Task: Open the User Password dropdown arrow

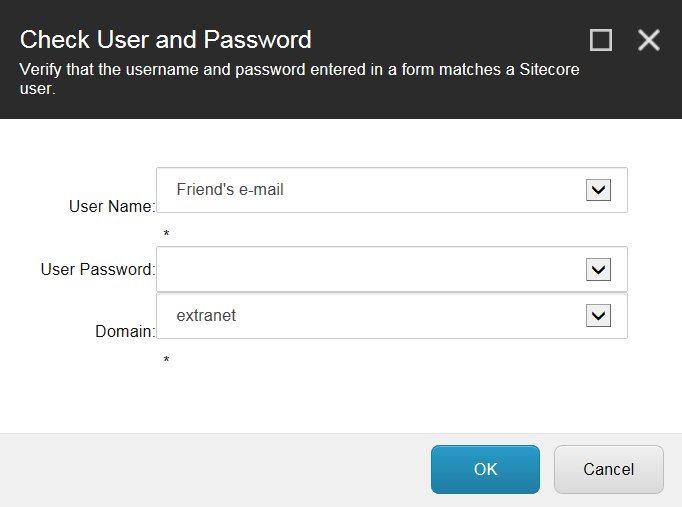Action: click(598, 270)
